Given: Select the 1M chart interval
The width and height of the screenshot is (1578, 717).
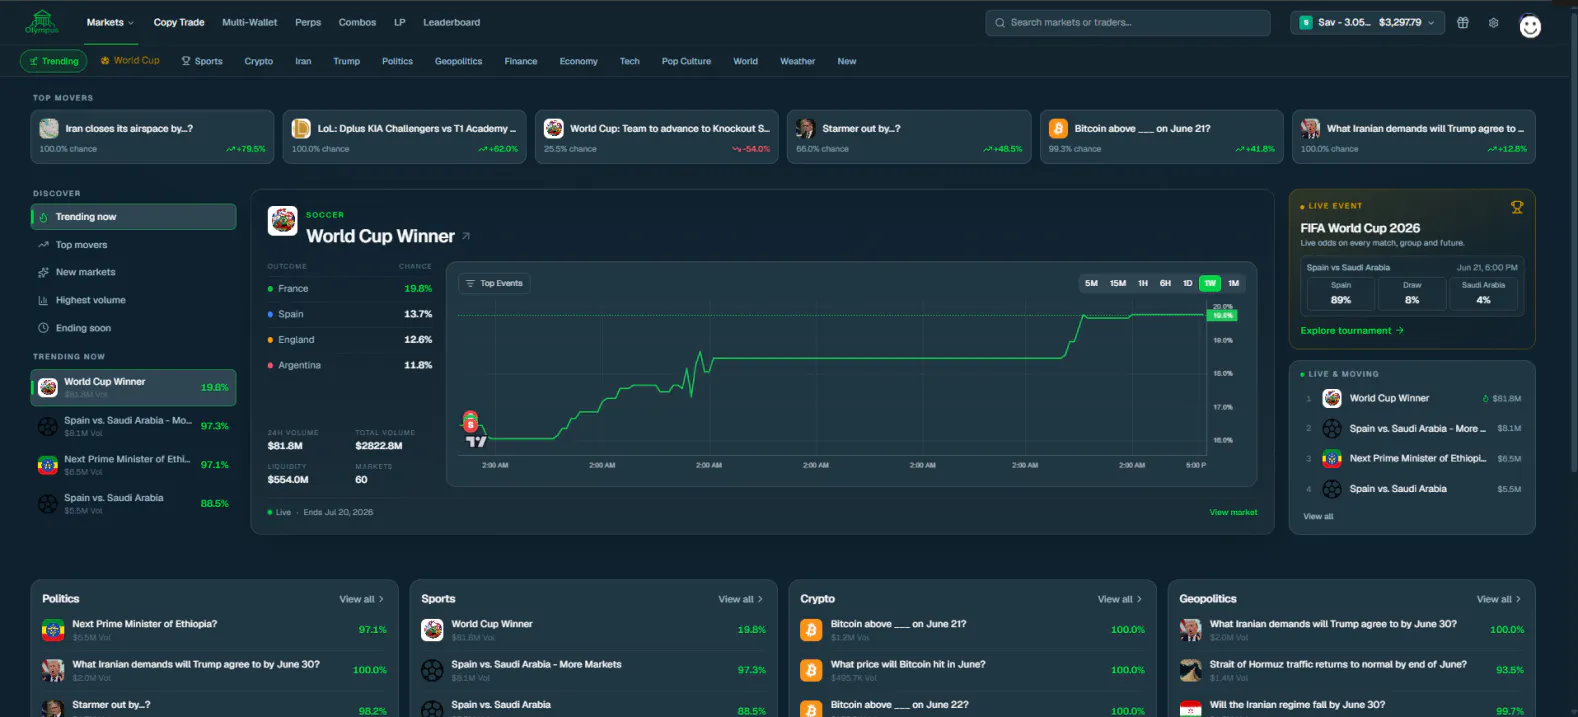Looking at the screenshot, I should click(1234, 284).
